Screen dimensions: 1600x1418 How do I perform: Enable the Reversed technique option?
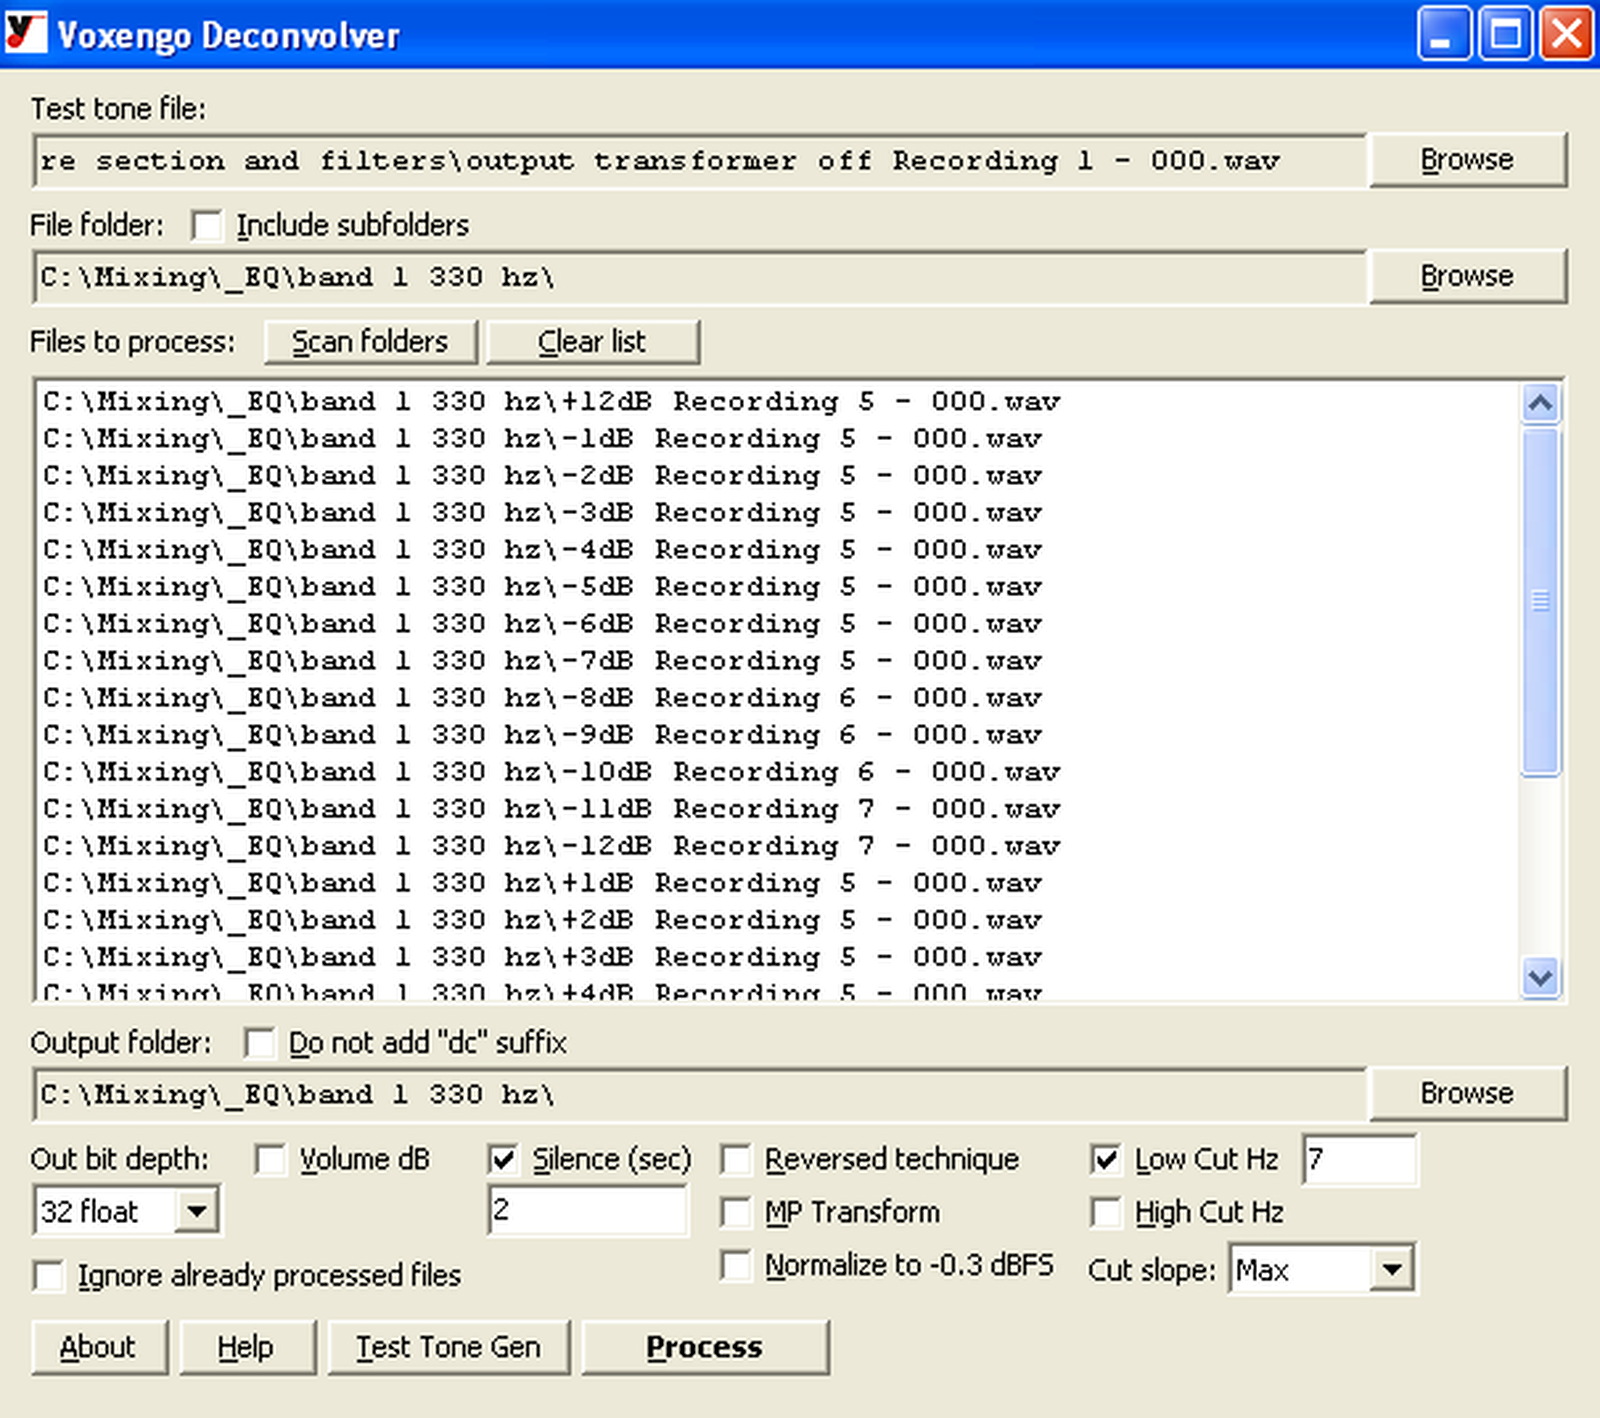point(736,1159)
